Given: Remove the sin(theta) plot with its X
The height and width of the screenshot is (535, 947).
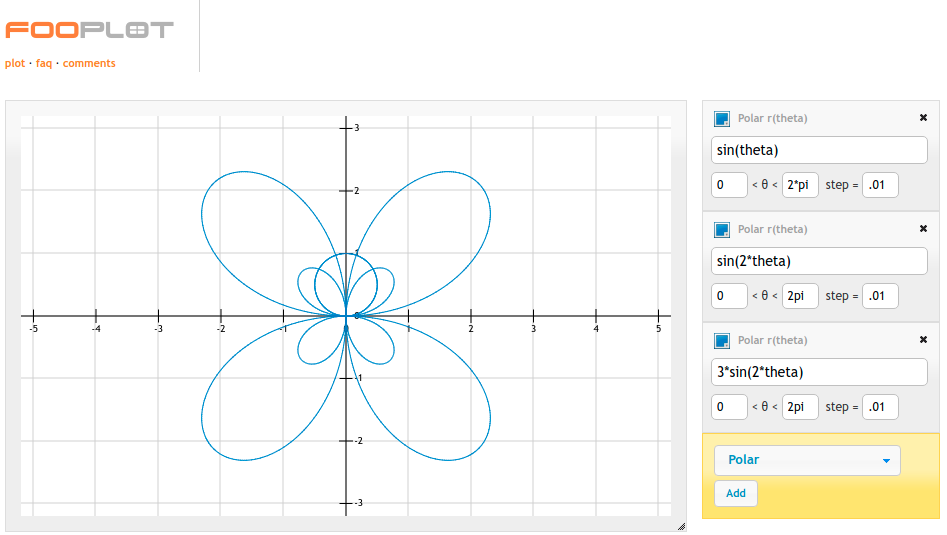Looking at the screenshot, I should tap(923, 118).
